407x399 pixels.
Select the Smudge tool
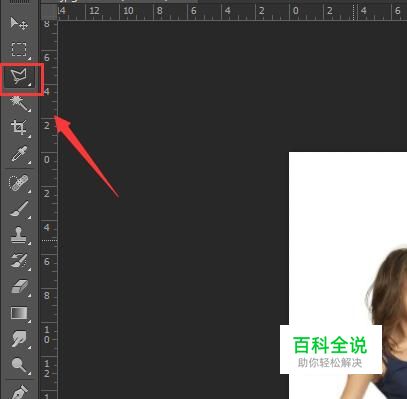point(19,339)
